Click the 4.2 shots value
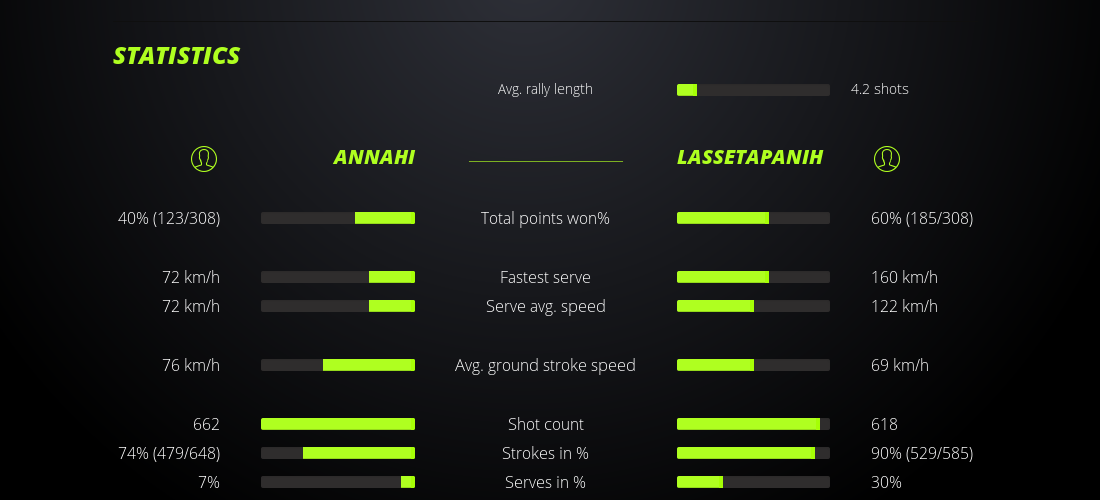The height and width of the screenshot is (500, 1100). click(x=880, y=89)
